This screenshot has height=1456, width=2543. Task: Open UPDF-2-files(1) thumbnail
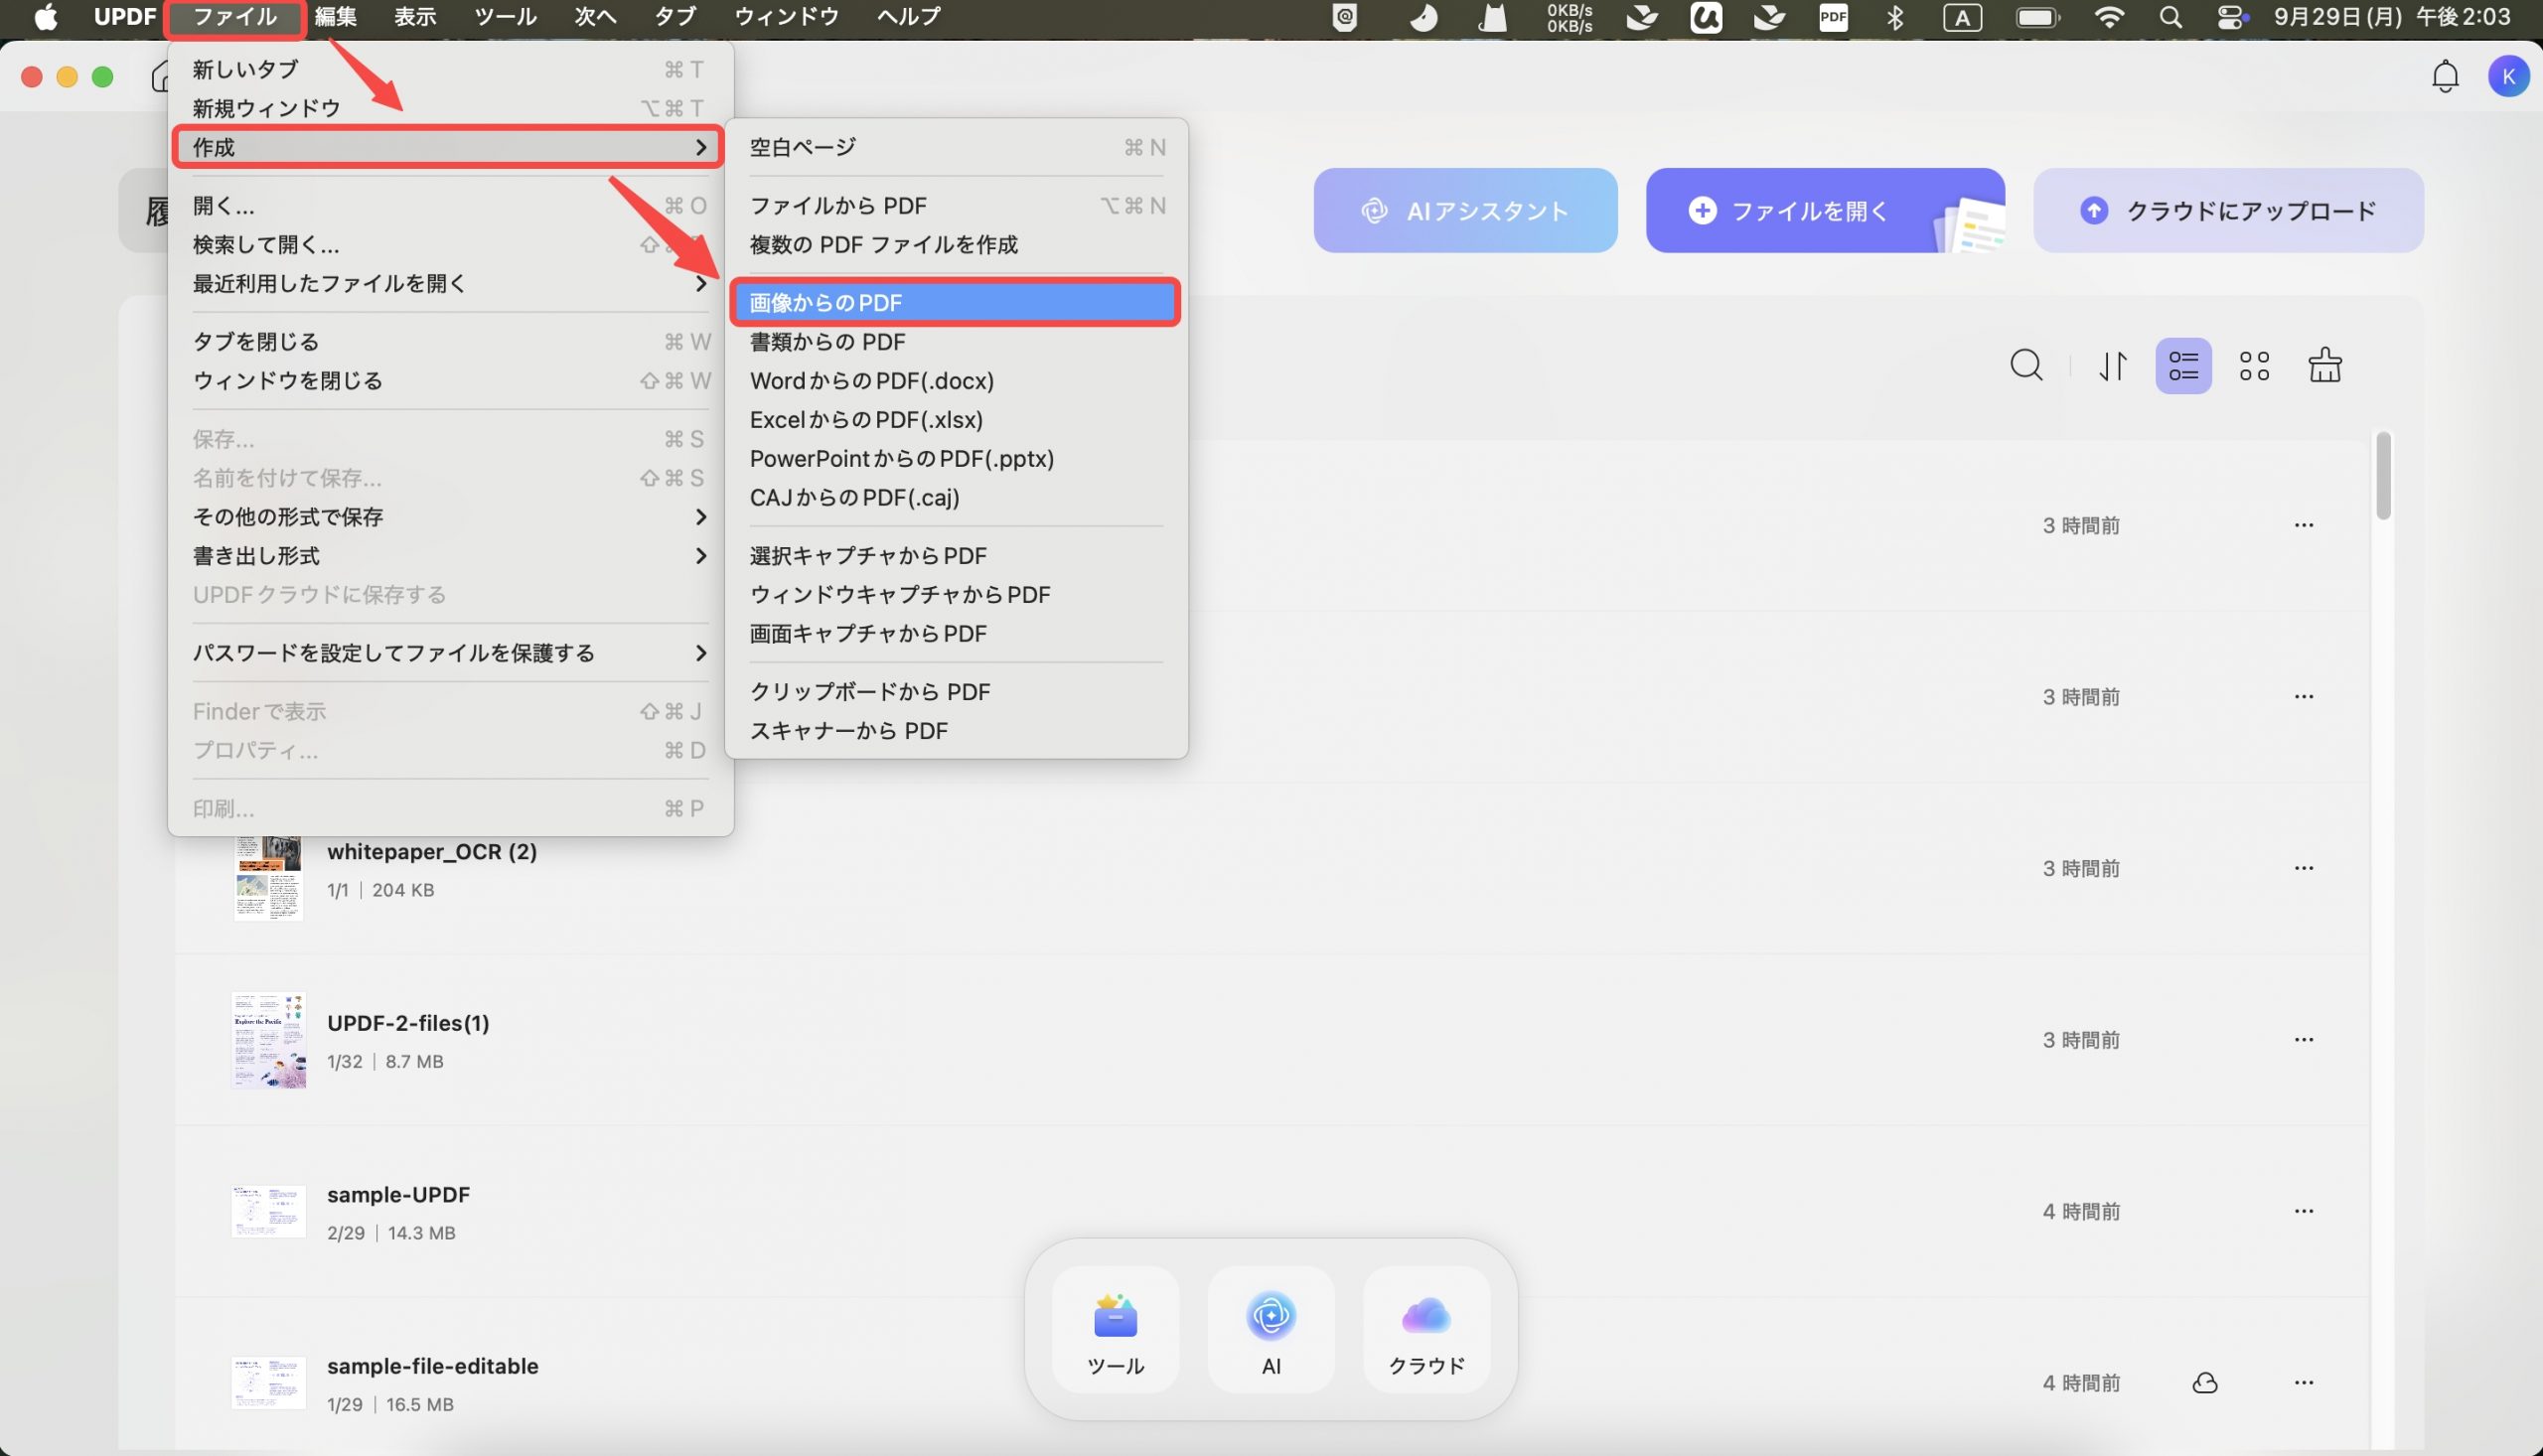[x=268, y=1040]
